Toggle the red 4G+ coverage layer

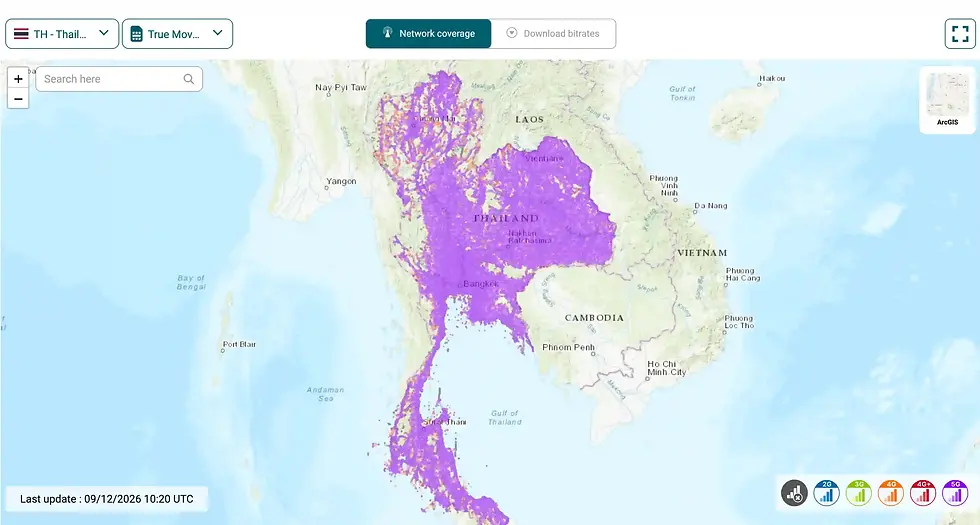tap(922, 492)
